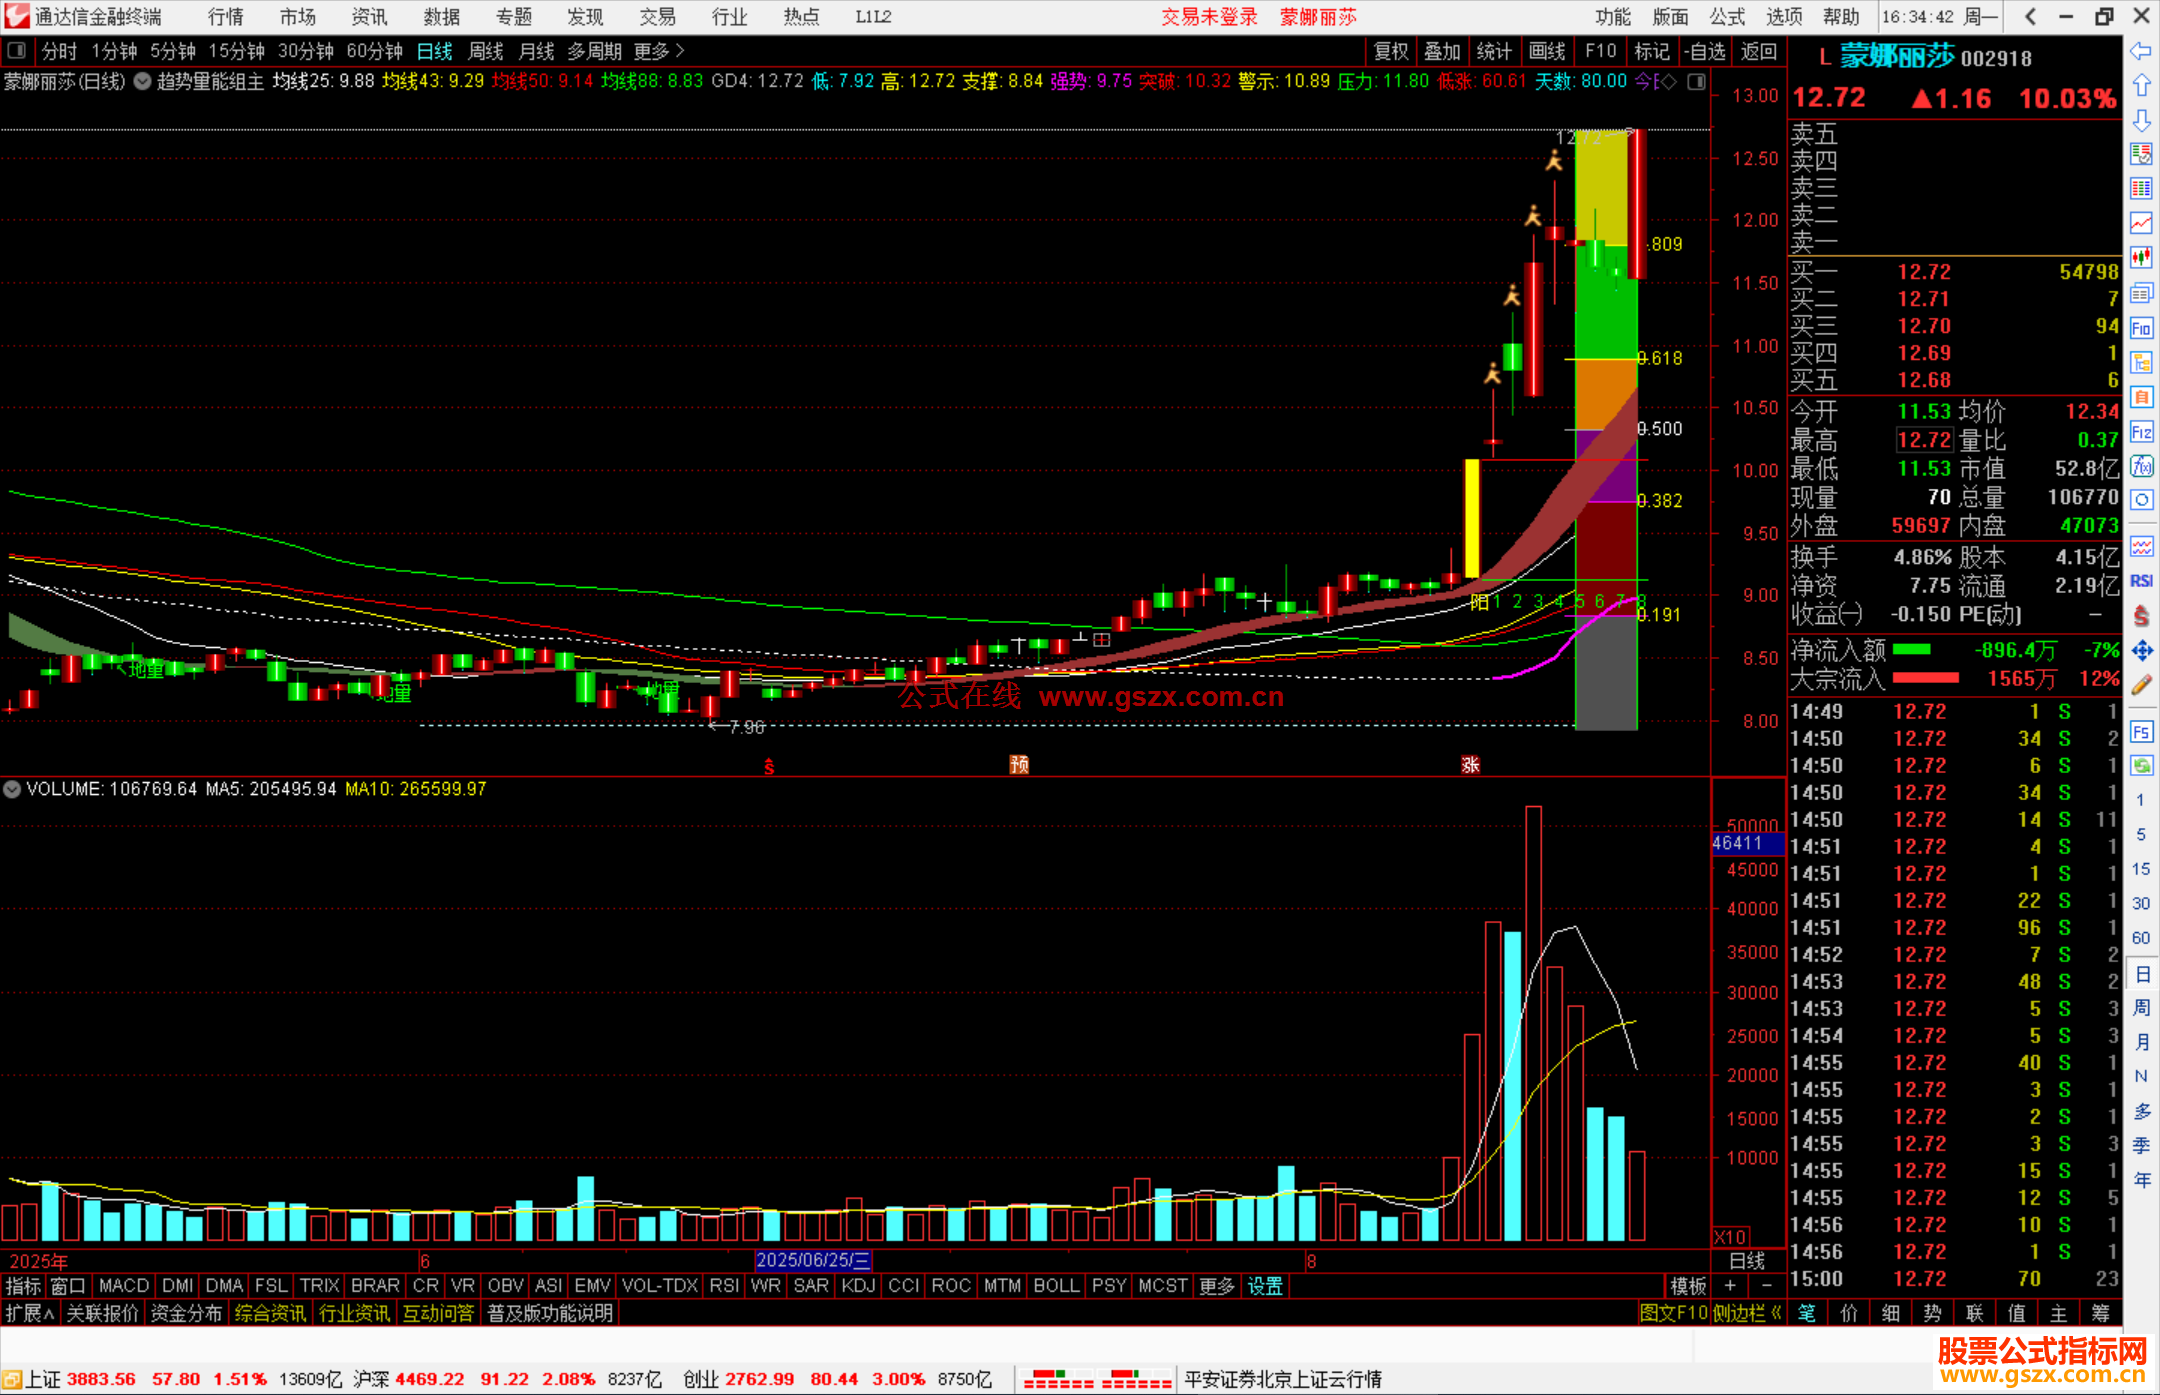Select monthly 月 period in right sidebar
Viewport: 2160px width, 1395px height.
tap(2141, 1042)
